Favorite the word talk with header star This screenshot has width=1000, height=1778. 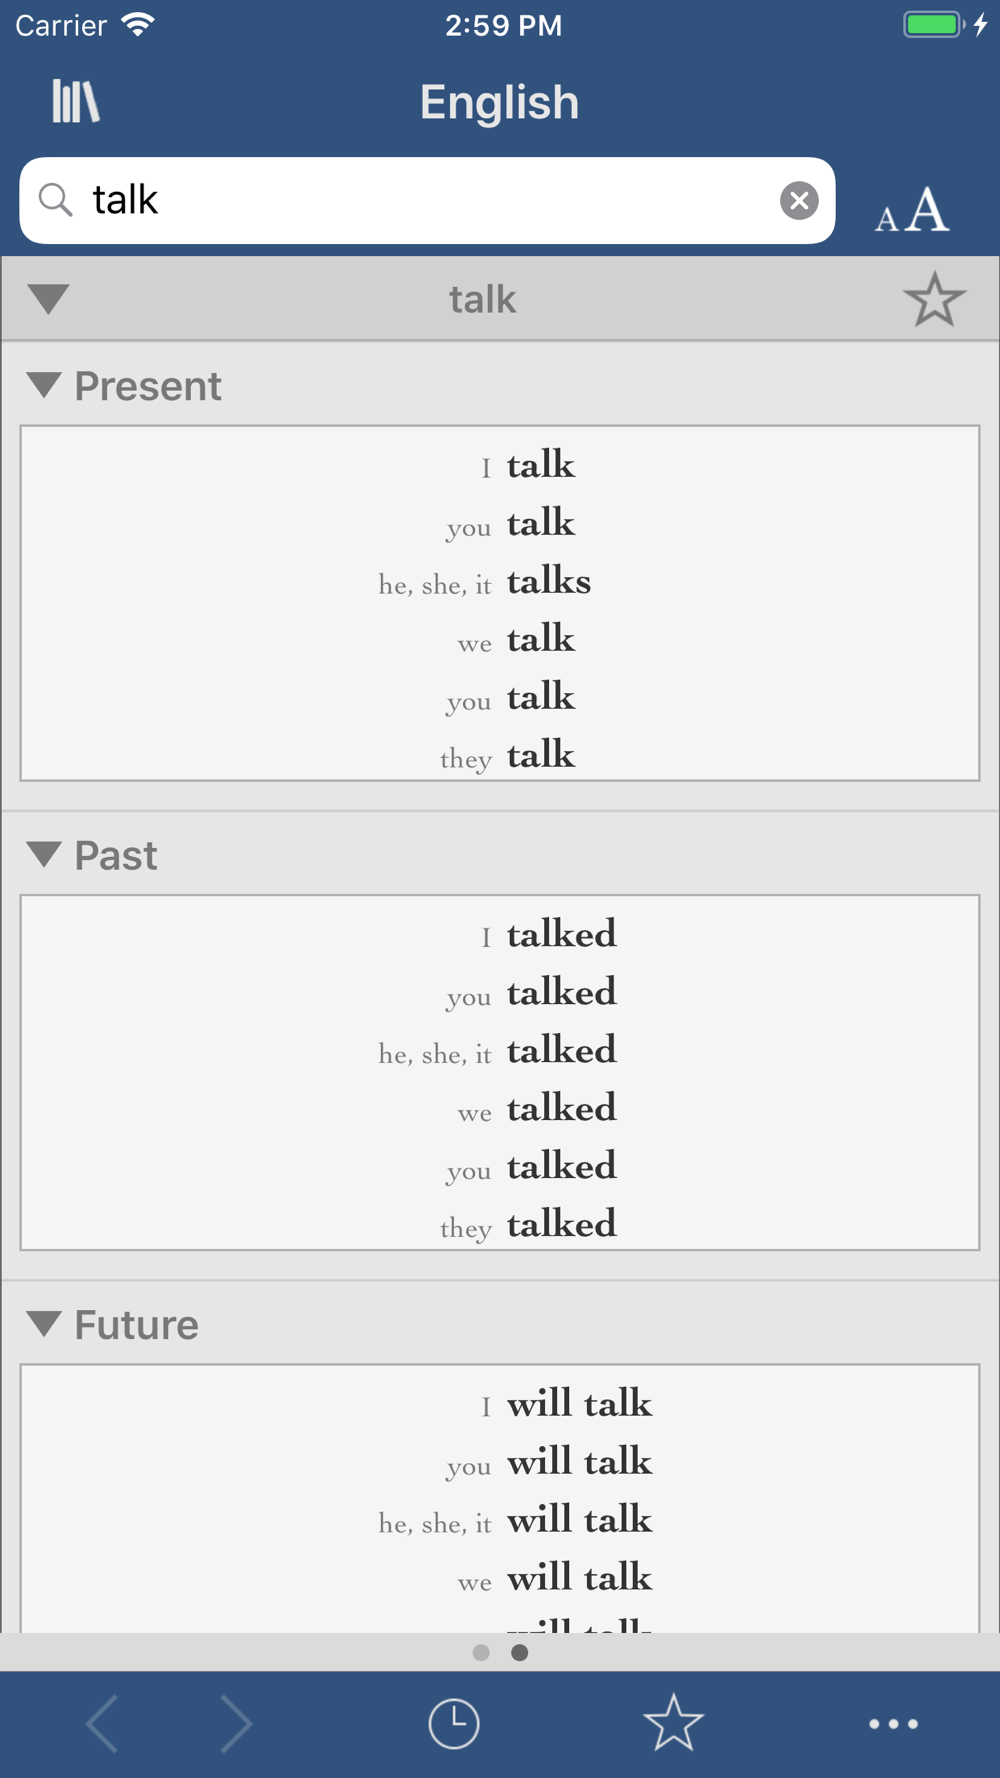coord(934,299)
